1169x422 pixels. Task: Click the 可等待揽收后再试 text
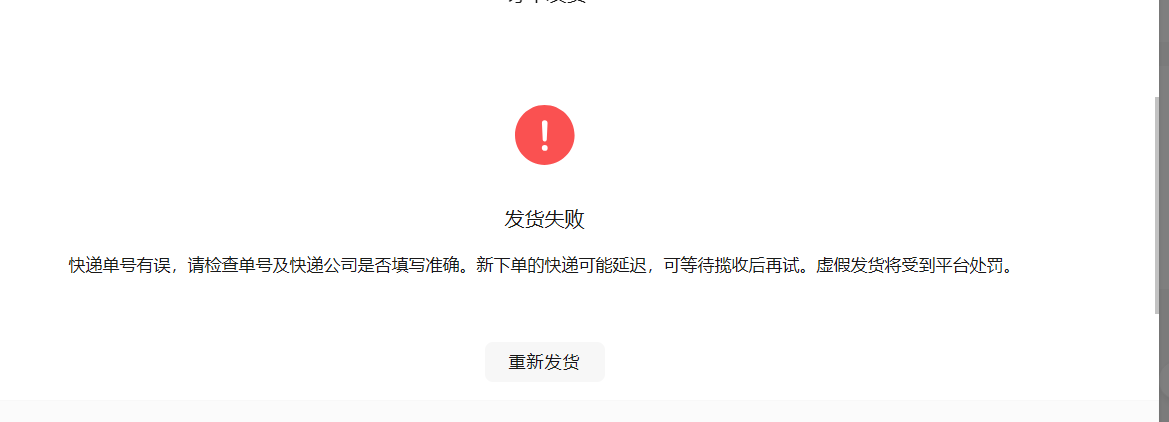[730, 266]
